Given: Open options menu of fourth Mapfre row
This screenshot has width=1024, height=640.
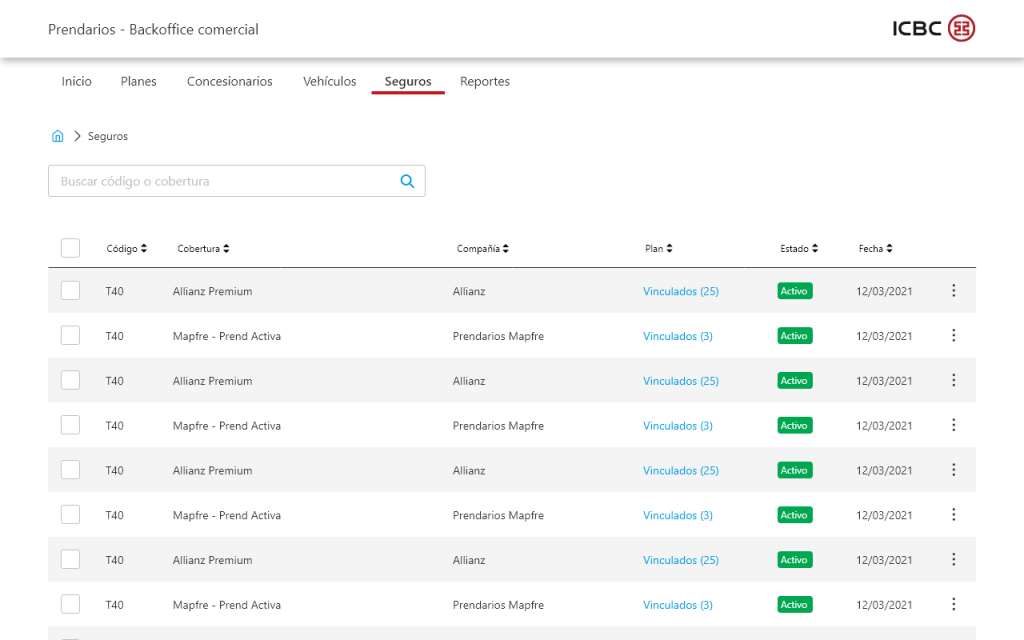Looking at the screenshot, I should (x=953, y=604).
